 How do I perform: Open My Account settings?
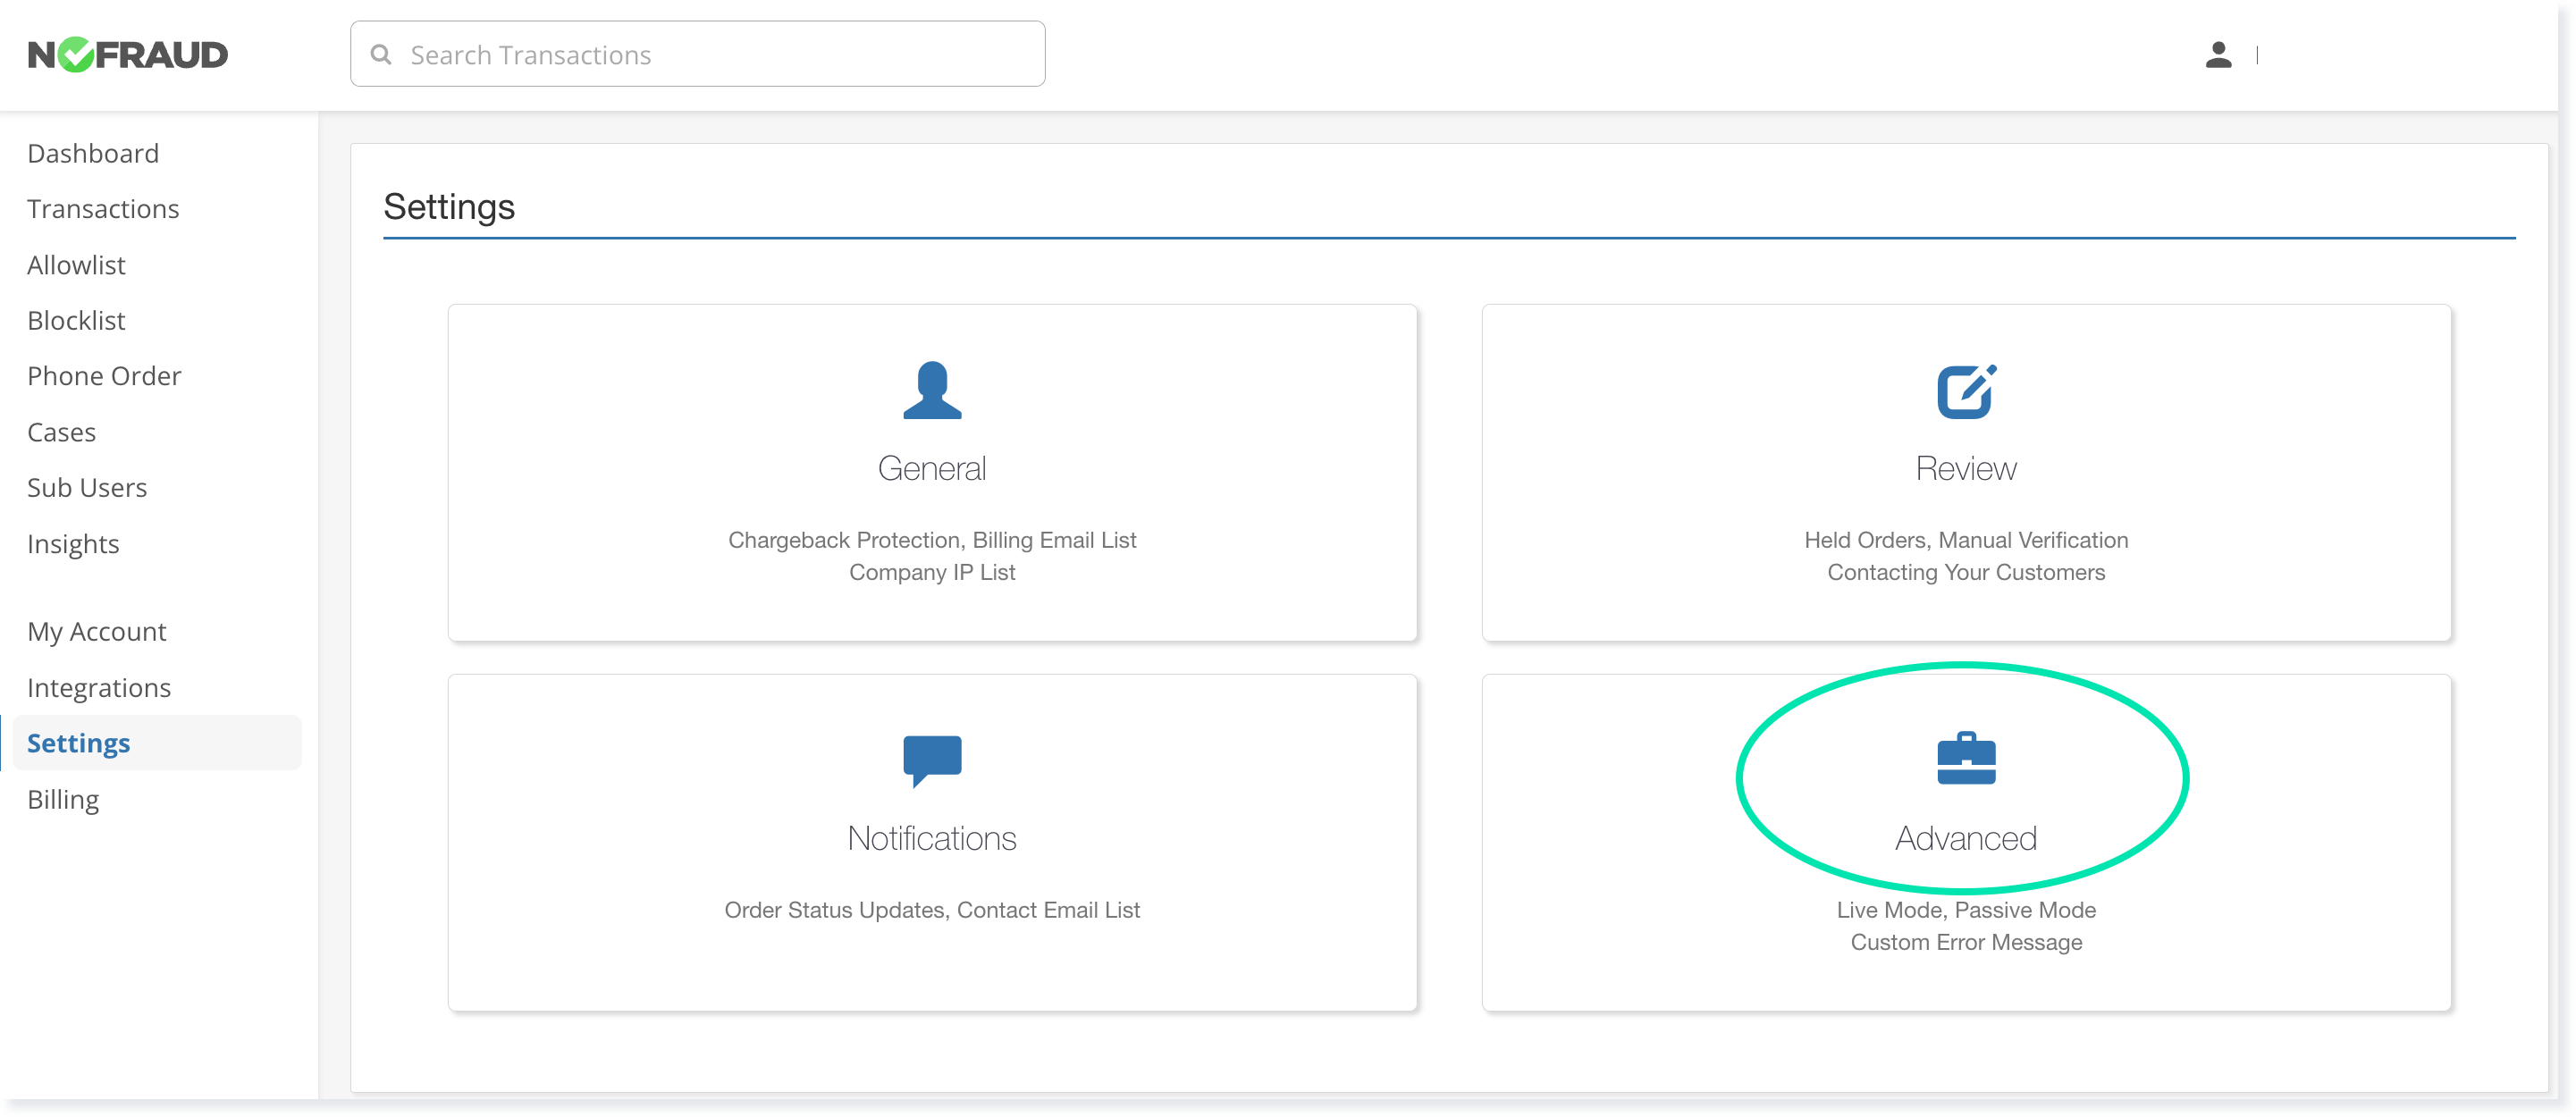pyautogui.click(x=97, y=631)
